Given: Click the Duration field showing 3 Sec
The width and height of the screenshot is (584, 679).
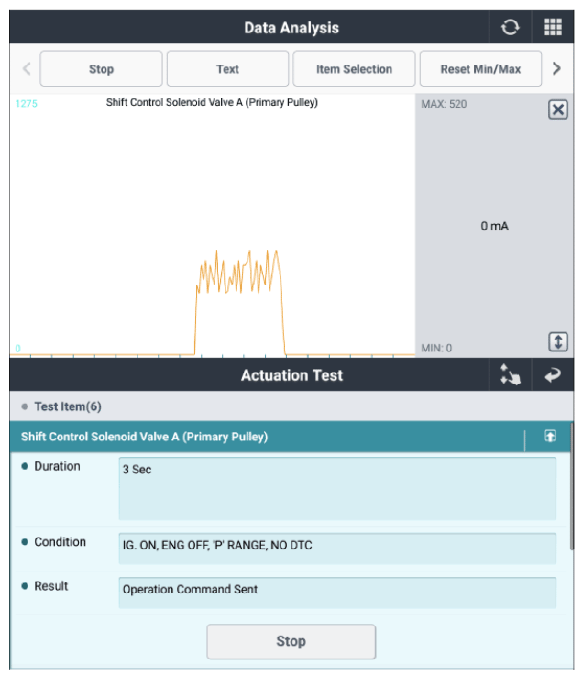Looking at the screenshot, I should pos(337,488).
